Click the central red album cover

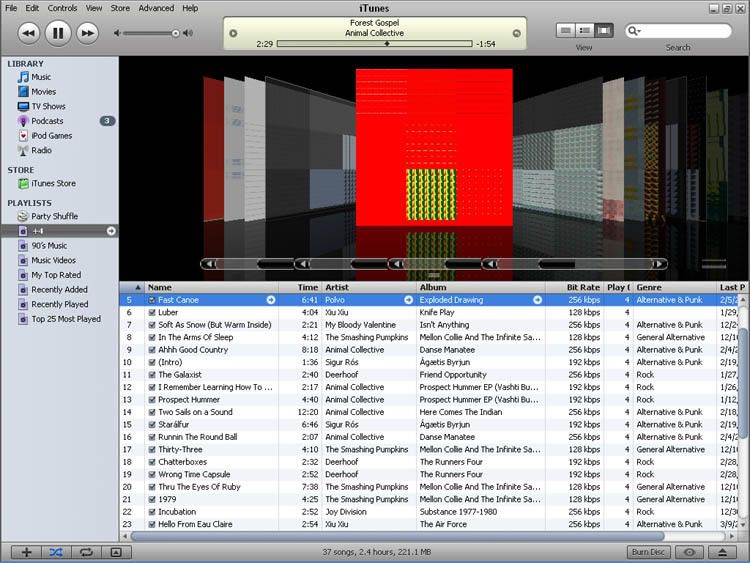(x=434, y=147)
